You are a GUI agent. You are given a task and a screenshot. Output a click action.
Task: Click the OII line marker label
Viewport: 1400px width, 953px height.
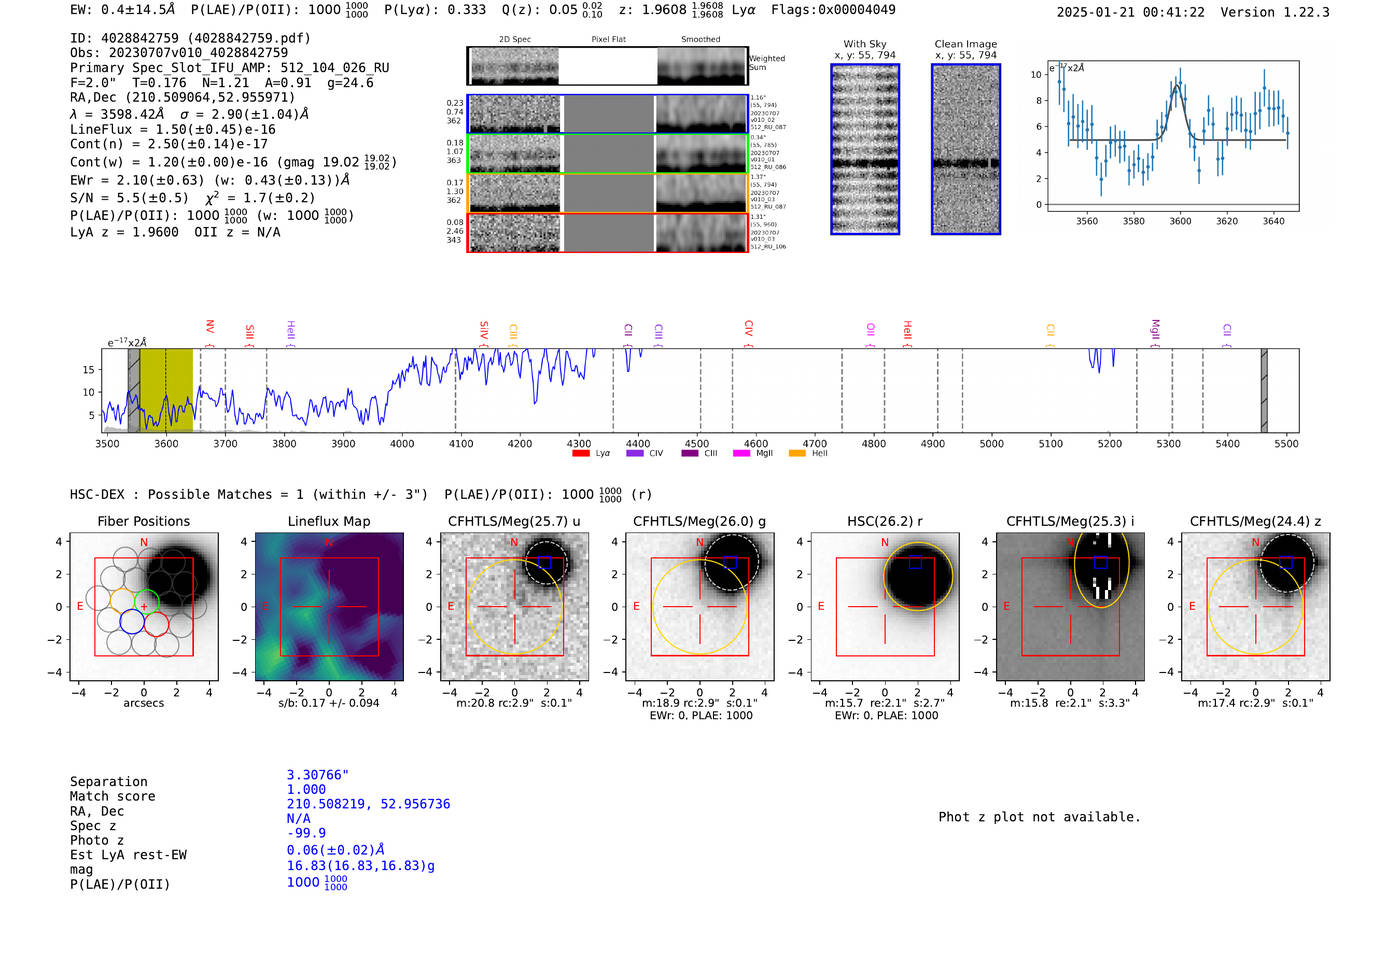(x=871, y=329)
